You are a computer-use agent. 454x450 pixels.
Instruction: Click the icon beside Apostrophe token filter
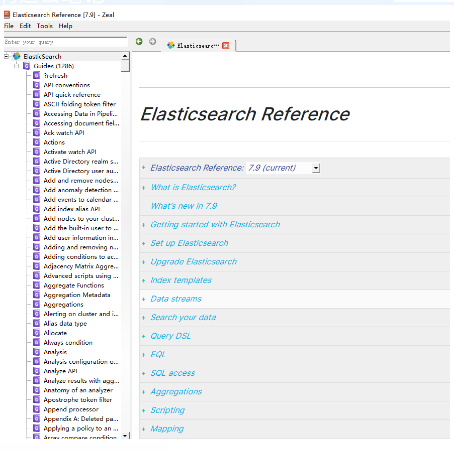pos(36,400)
